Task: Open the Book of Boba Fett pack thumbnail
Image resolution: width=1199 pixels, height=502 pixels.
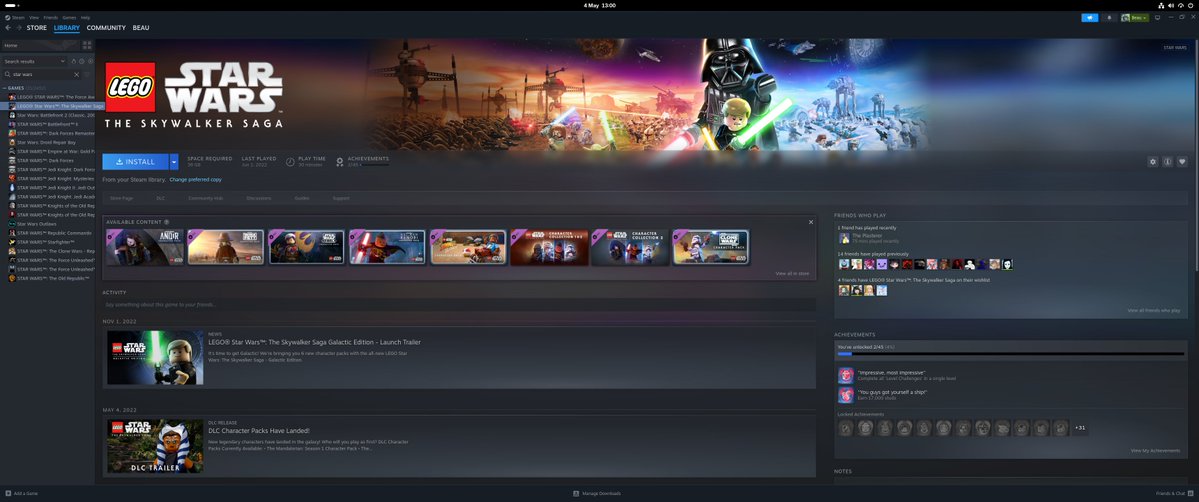Action: [x=226, y=247]
